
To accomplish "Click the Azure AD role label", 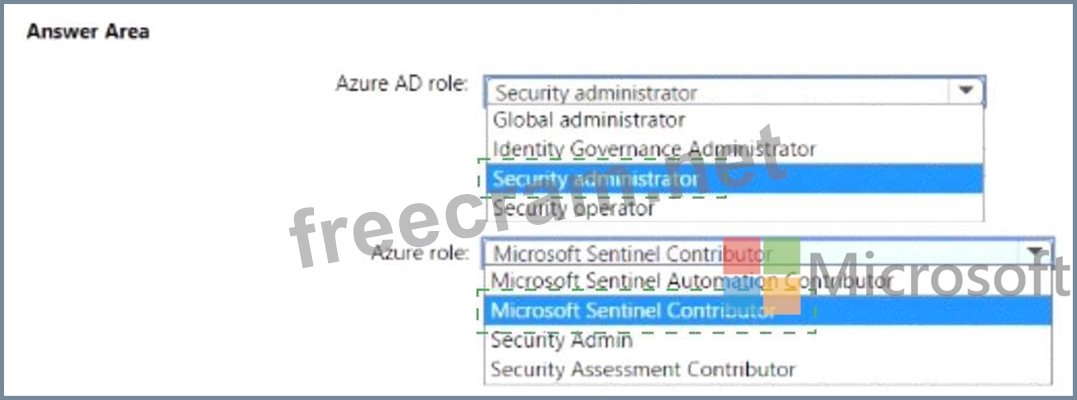I will 401,83.
